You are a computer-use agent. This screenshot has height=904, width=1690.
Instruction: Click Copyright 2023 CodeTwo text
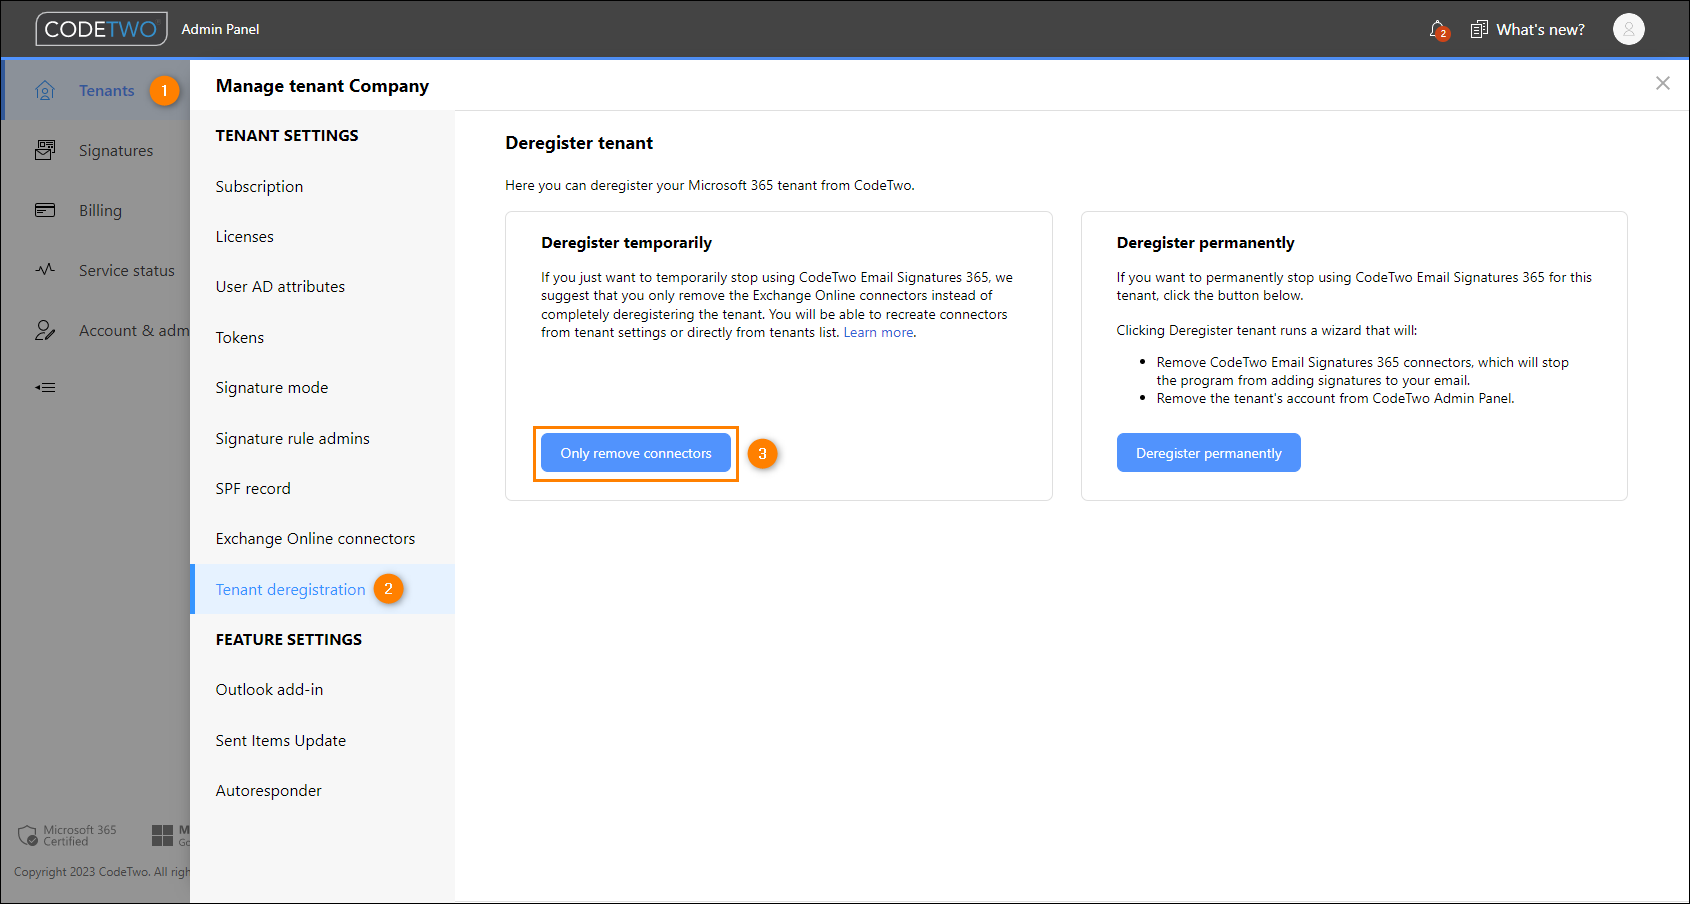102,872
